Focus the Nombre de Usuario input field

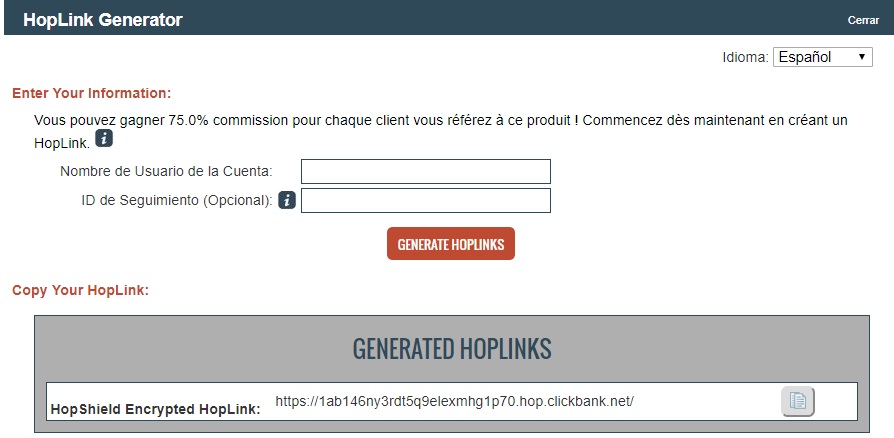pos(426,172)
